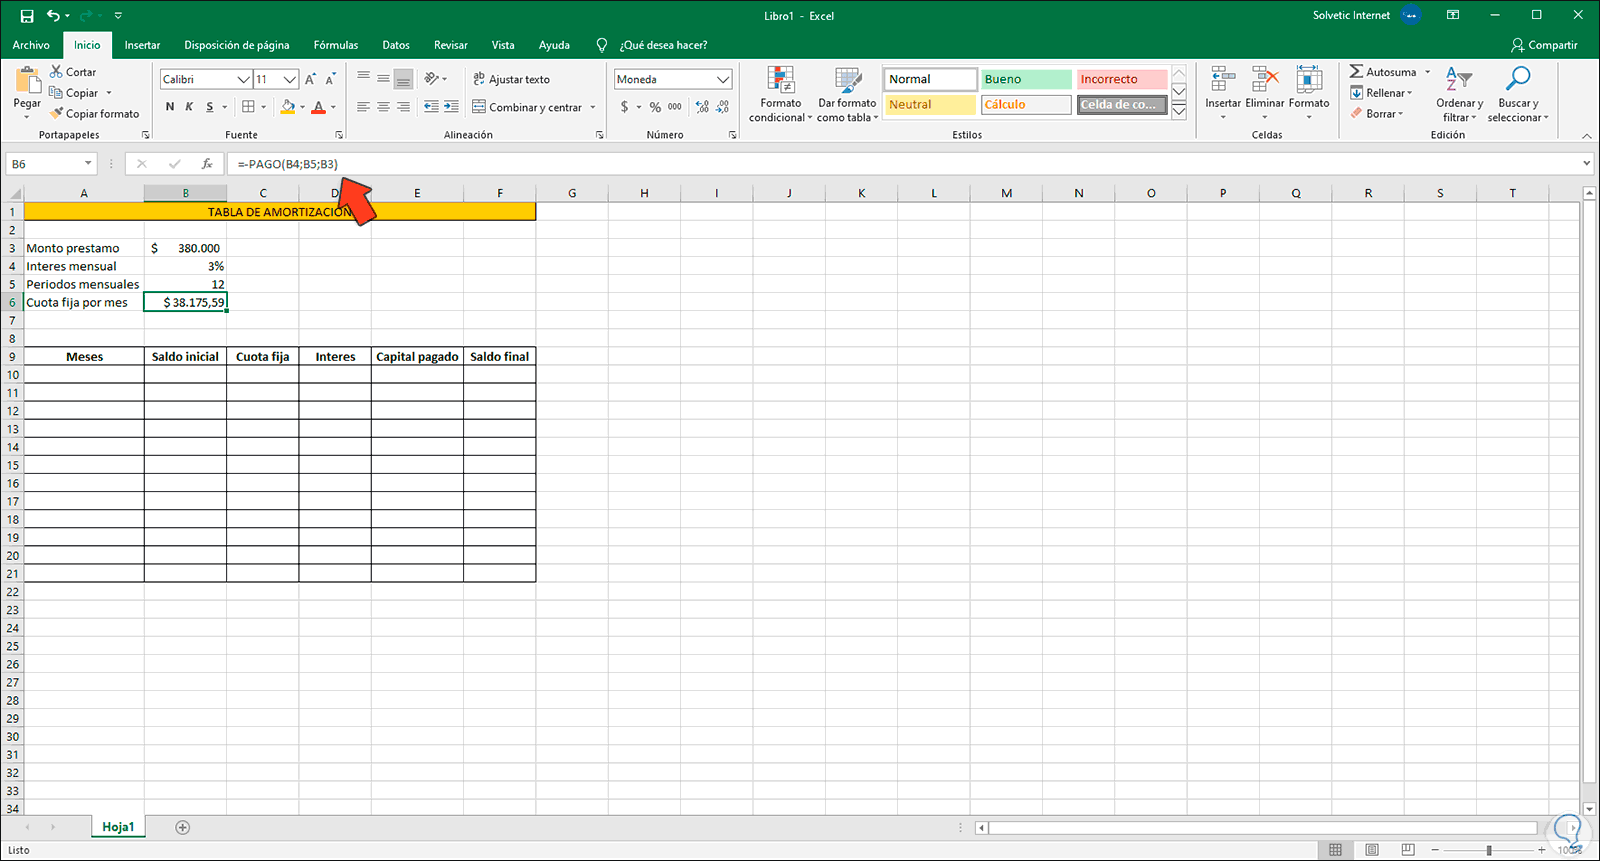Open Dar formato como tabla
Screen dimensions: 1600x861
[847, 95]
